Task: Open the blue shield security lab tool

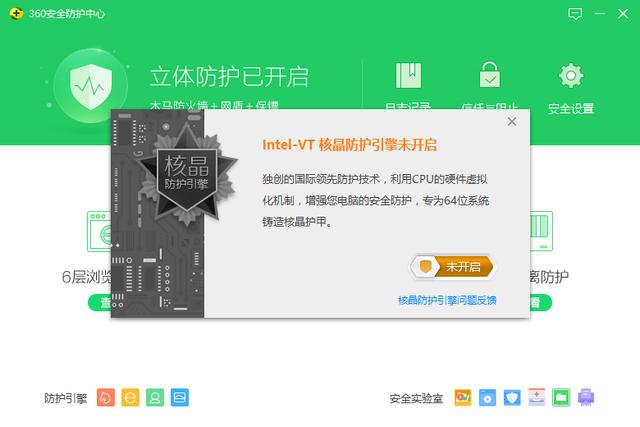Action: 512,397
